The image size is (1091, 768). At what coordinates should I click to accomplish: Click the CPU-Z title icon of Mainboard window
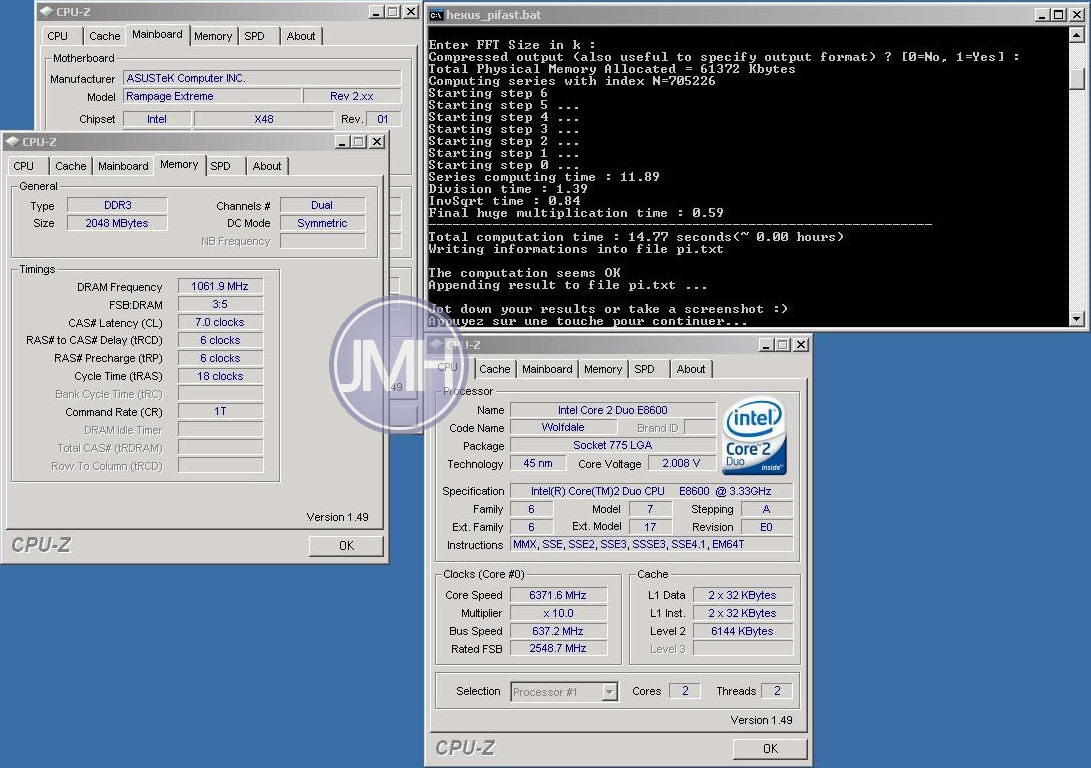47,12
